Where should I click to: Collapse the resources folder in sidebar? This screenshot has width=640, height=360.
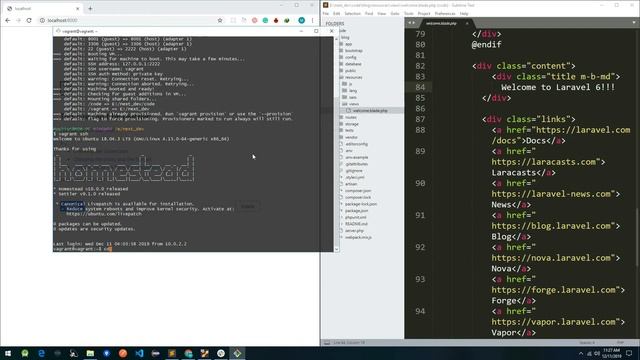click(x=353, y=78)
